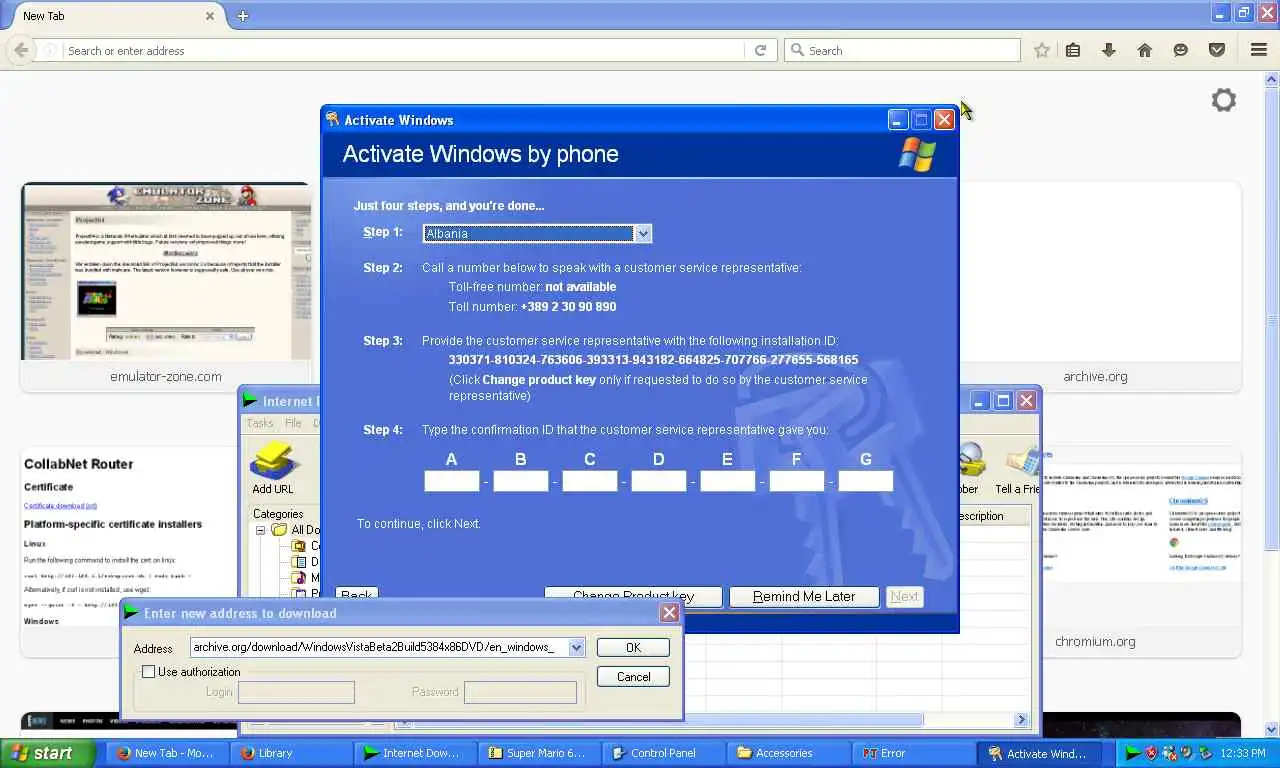Click Cancel in Enter new address dialog

click(633, 677)
